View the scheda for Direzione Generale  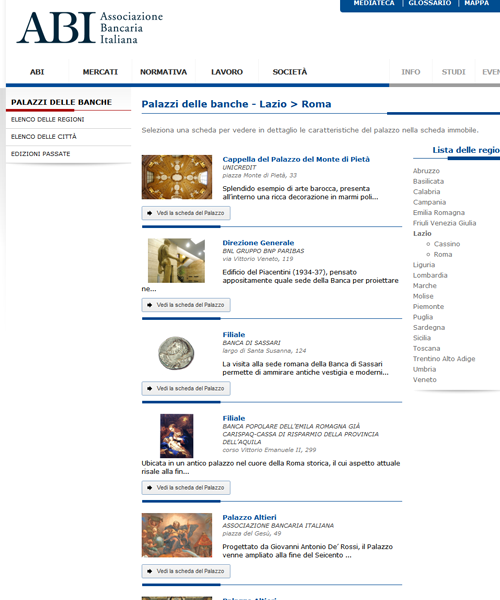pyautogui.click(x=186, y=305)
